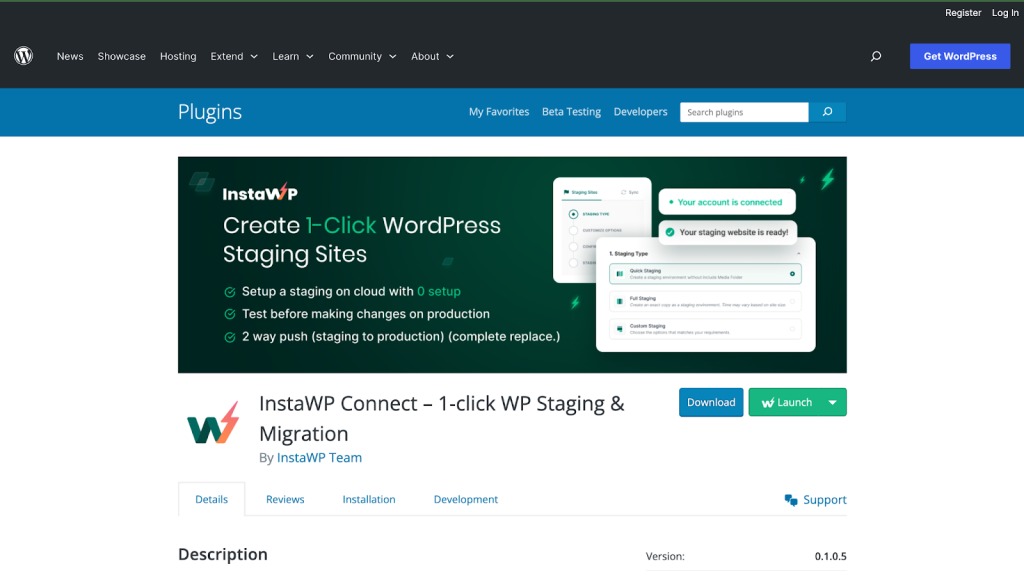Expand the About dropdown menu
Viewport: 1024px width, 580px height.
(432, 56)
